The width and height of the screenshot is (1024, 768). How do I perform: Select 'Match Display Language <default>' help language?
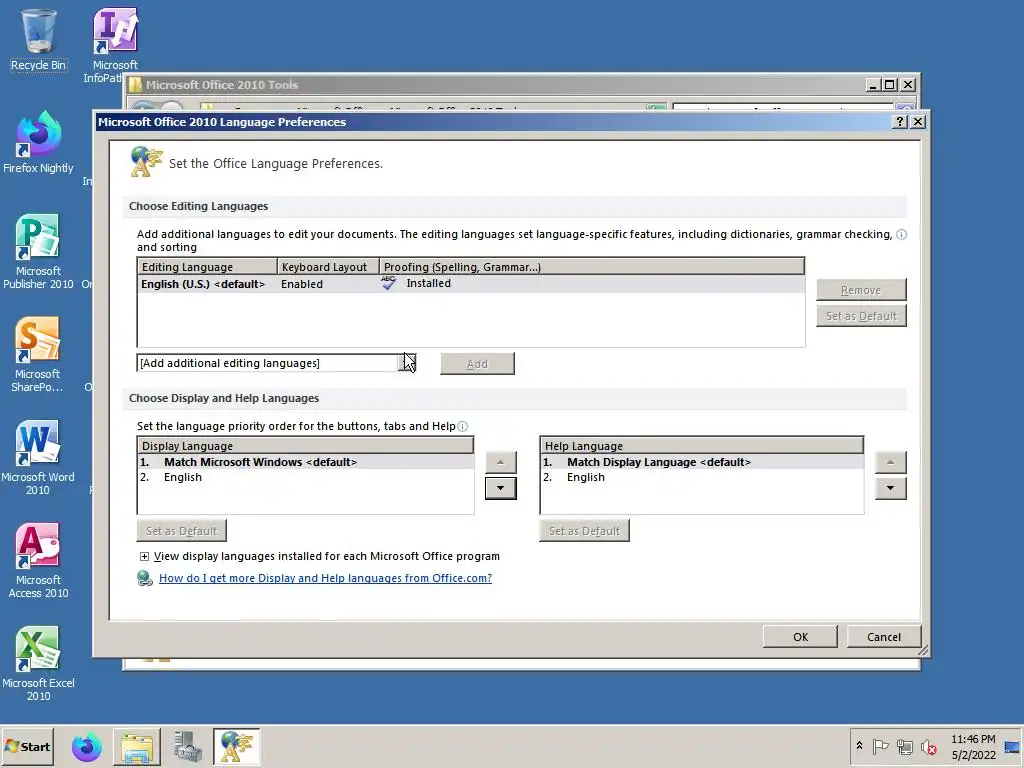coord(701,462)
